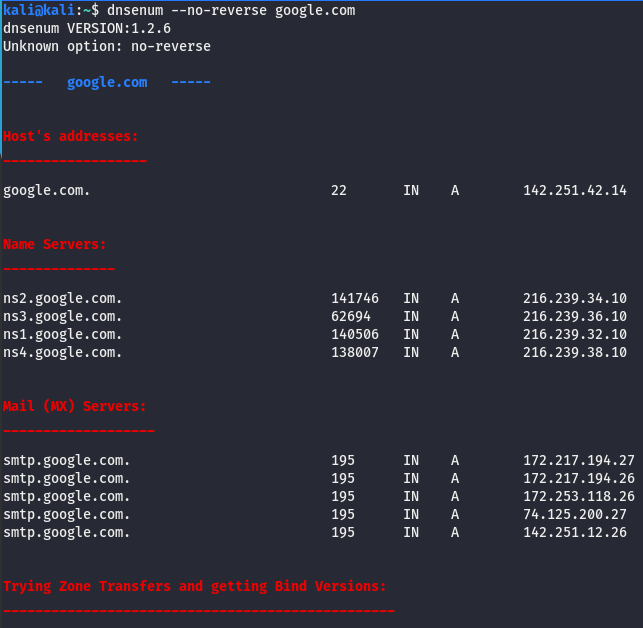Click the Trying Zone Transfers heading
This screenshot has width=643, height=628.
195,586
